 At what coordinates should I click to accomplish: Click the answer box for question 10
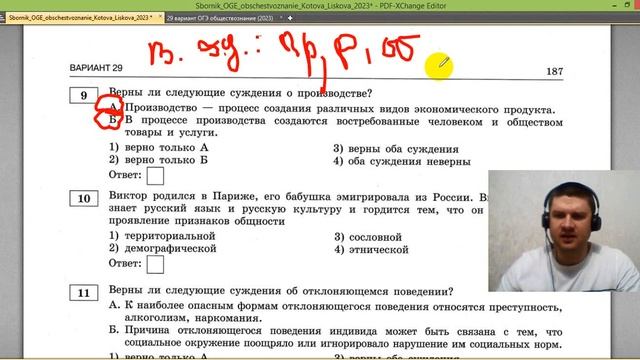(x=155, y=264)
